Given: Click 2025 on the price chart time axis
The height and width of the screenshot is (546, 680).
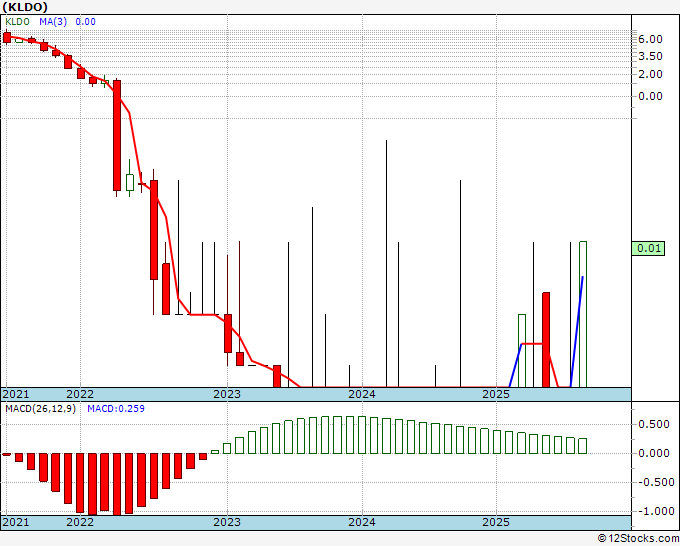Looking at the screenshot, I should 496,394.
